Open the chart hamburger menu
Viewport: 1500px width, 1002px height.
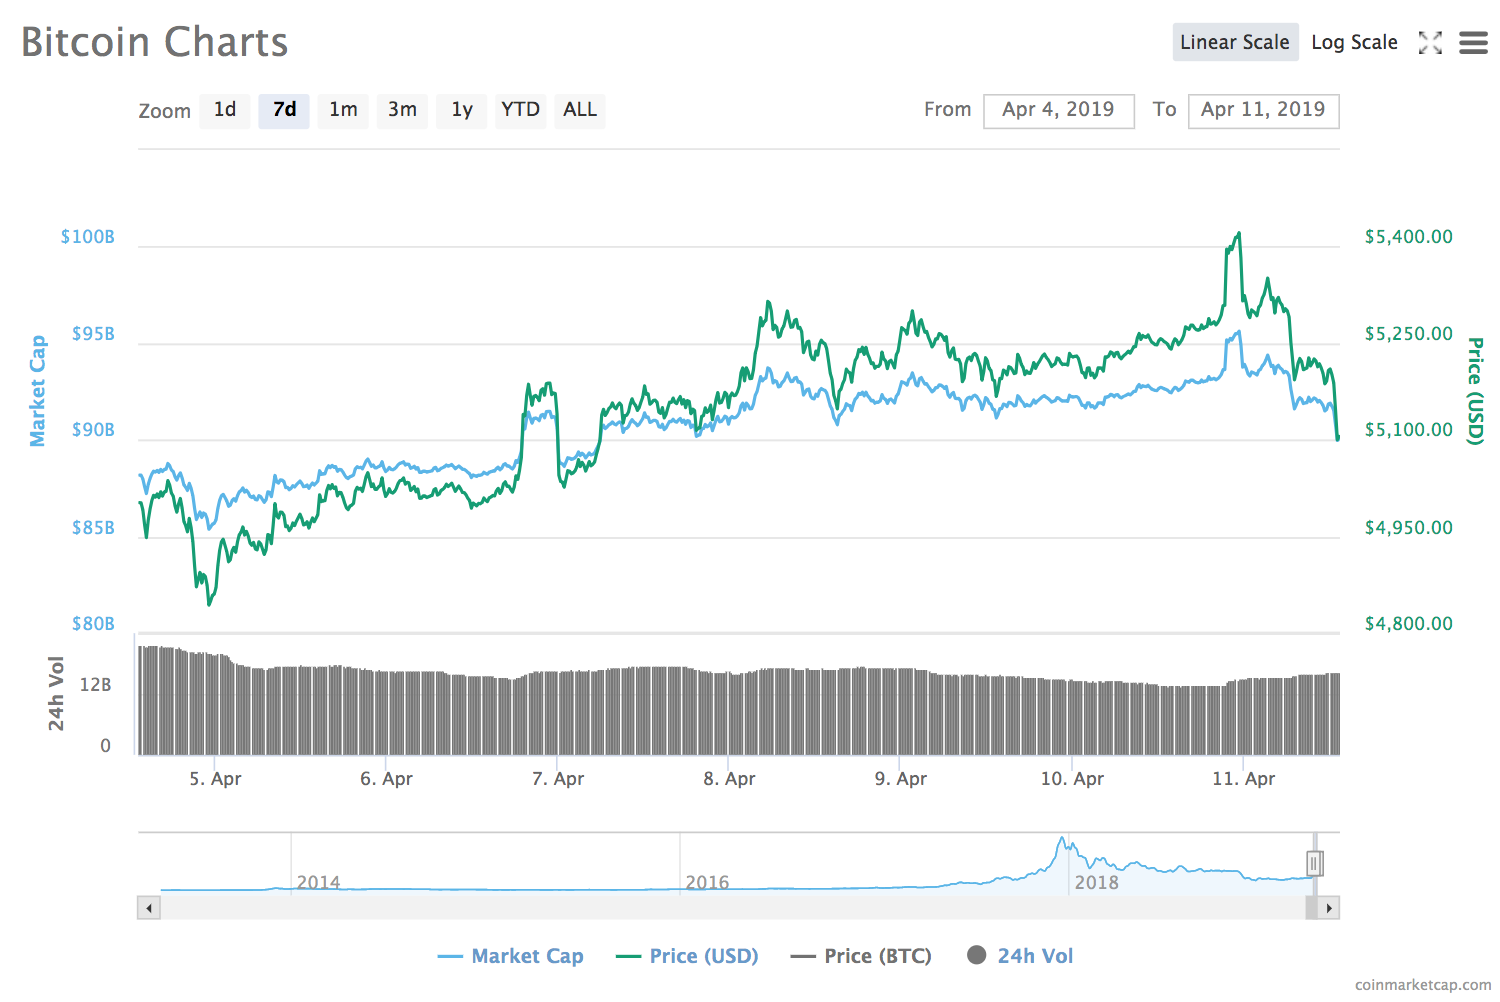pyautogui.click(x=1473, y=42)
